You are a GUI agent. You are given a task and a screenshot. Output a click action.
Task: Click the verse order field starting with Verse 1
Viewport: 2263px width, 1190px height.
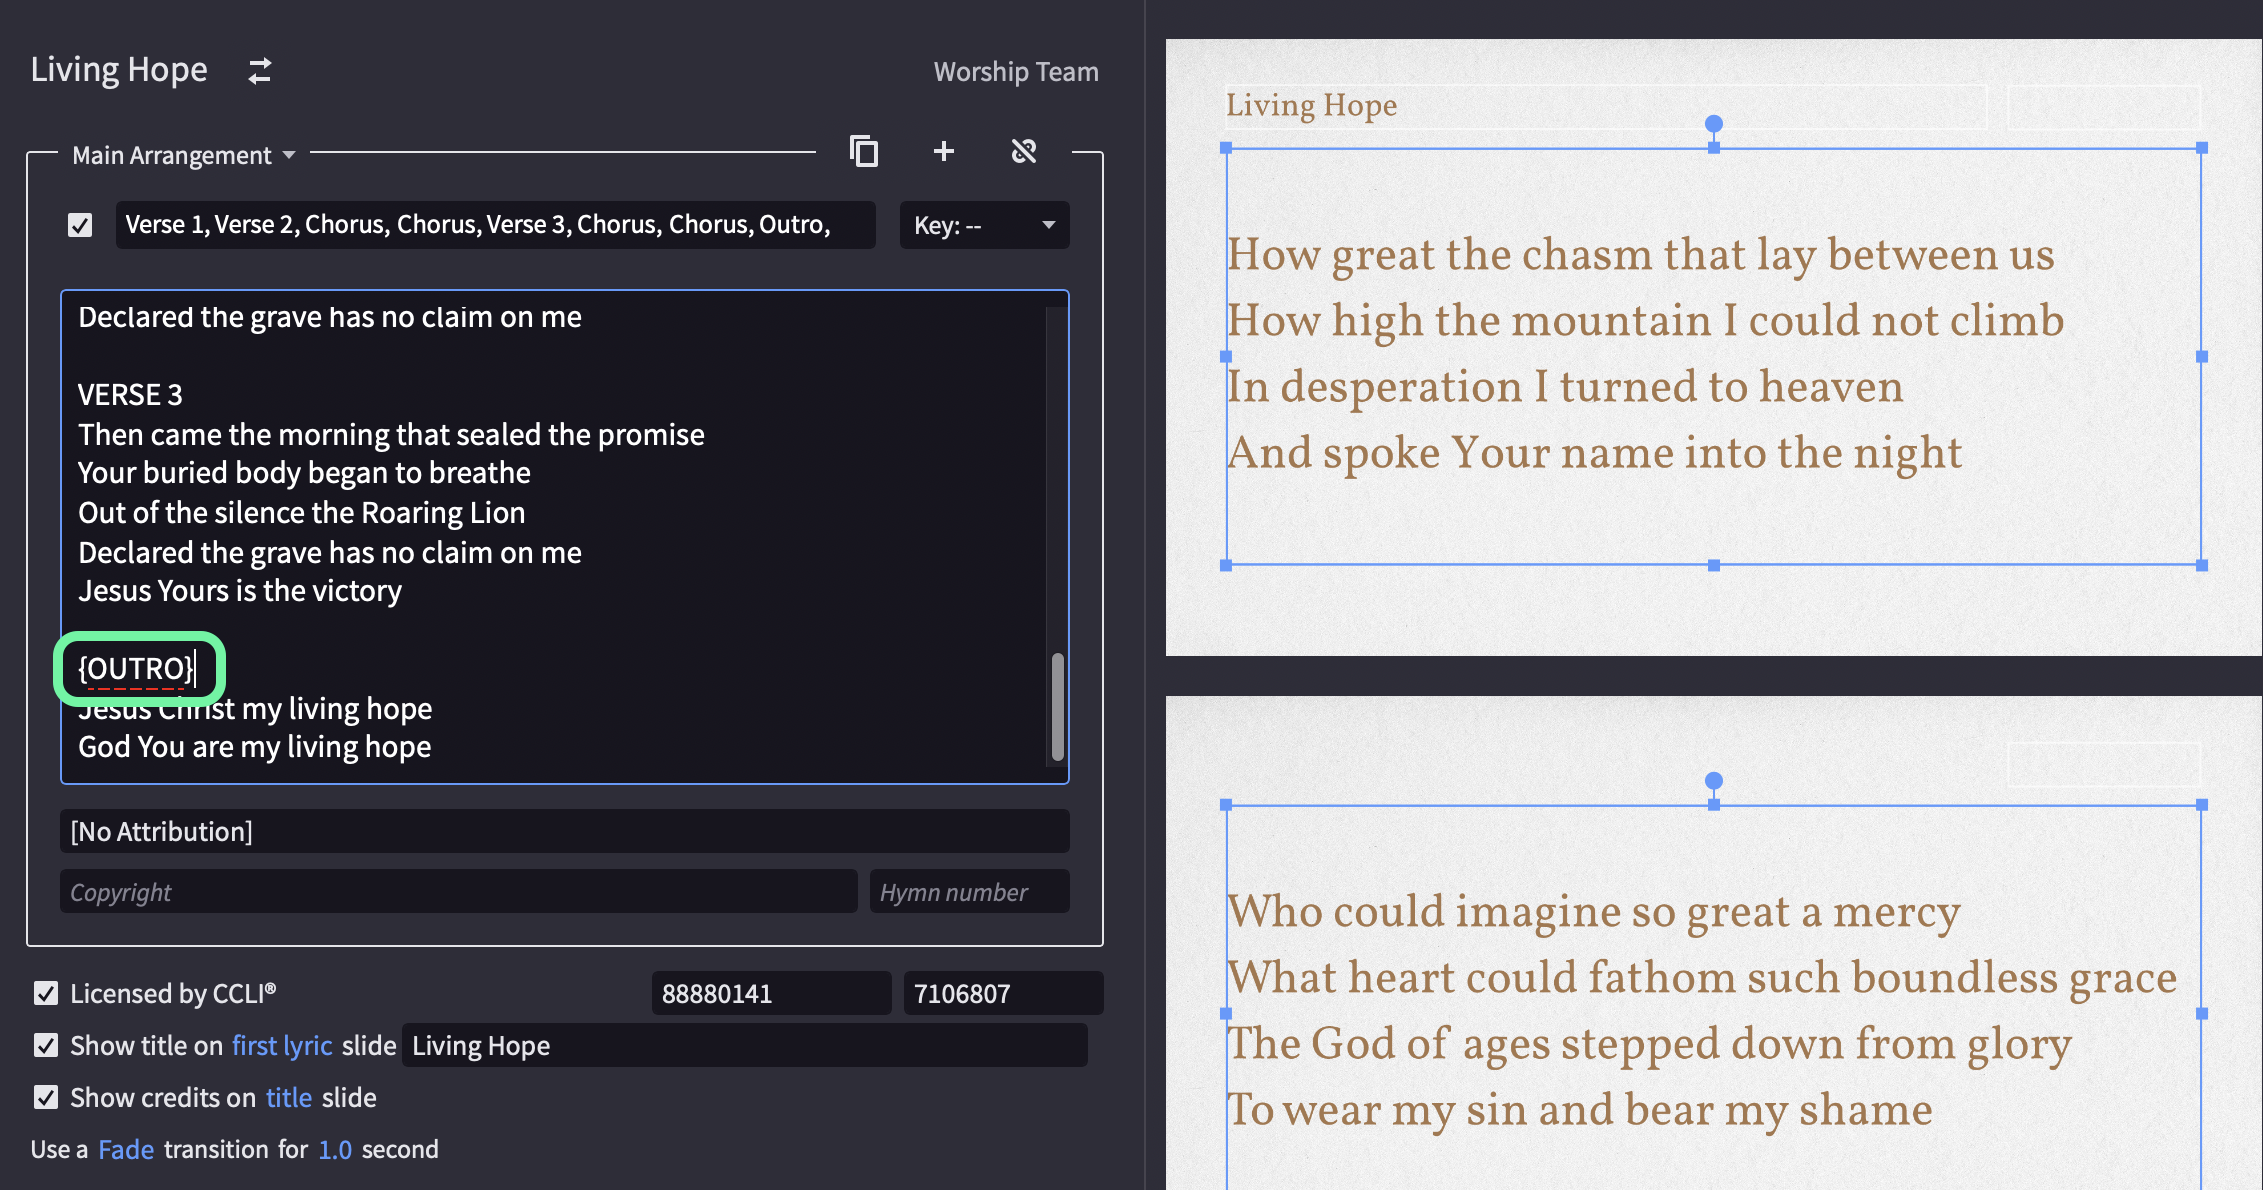(495, 225)
